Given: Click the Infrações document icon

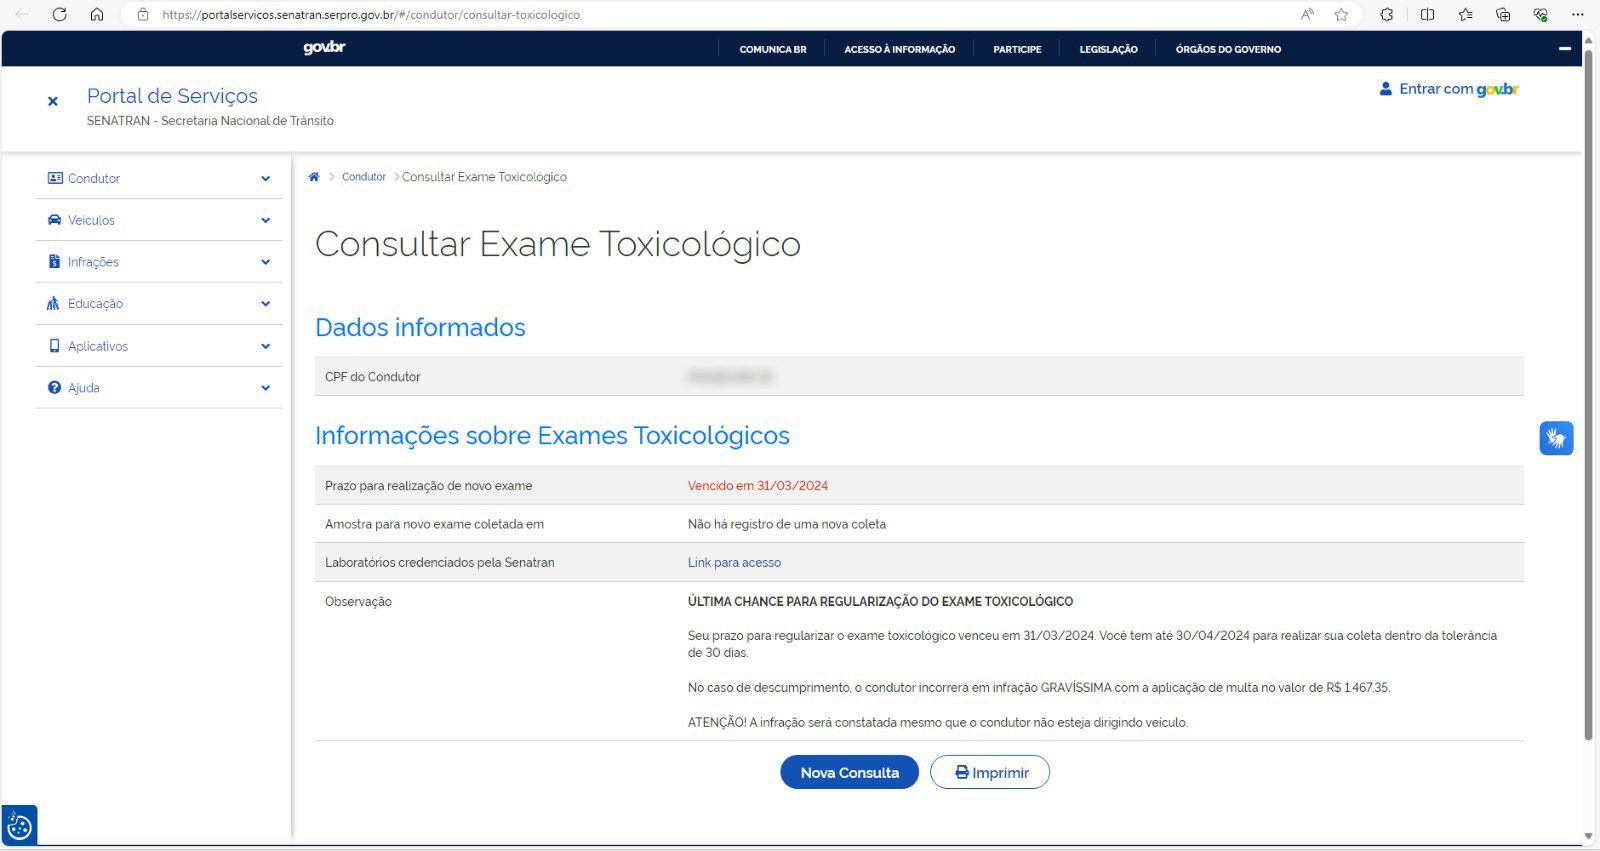Looking at the screenshot, I should [x=54, y=262].
